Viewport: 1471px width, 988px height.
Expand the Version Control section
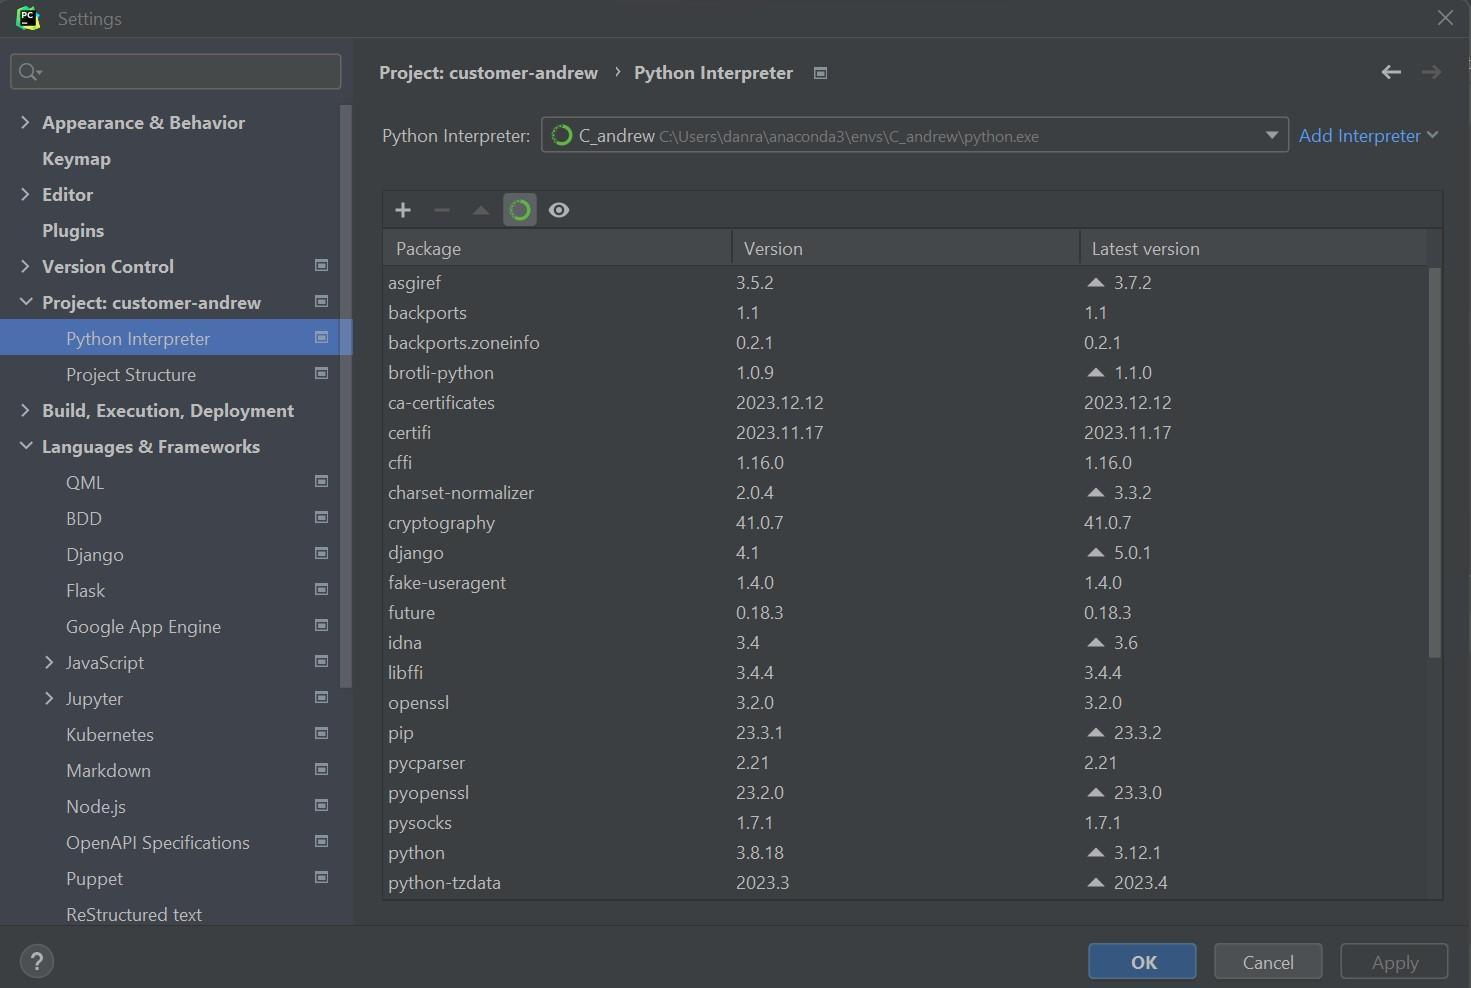click(x=25, y=266)
